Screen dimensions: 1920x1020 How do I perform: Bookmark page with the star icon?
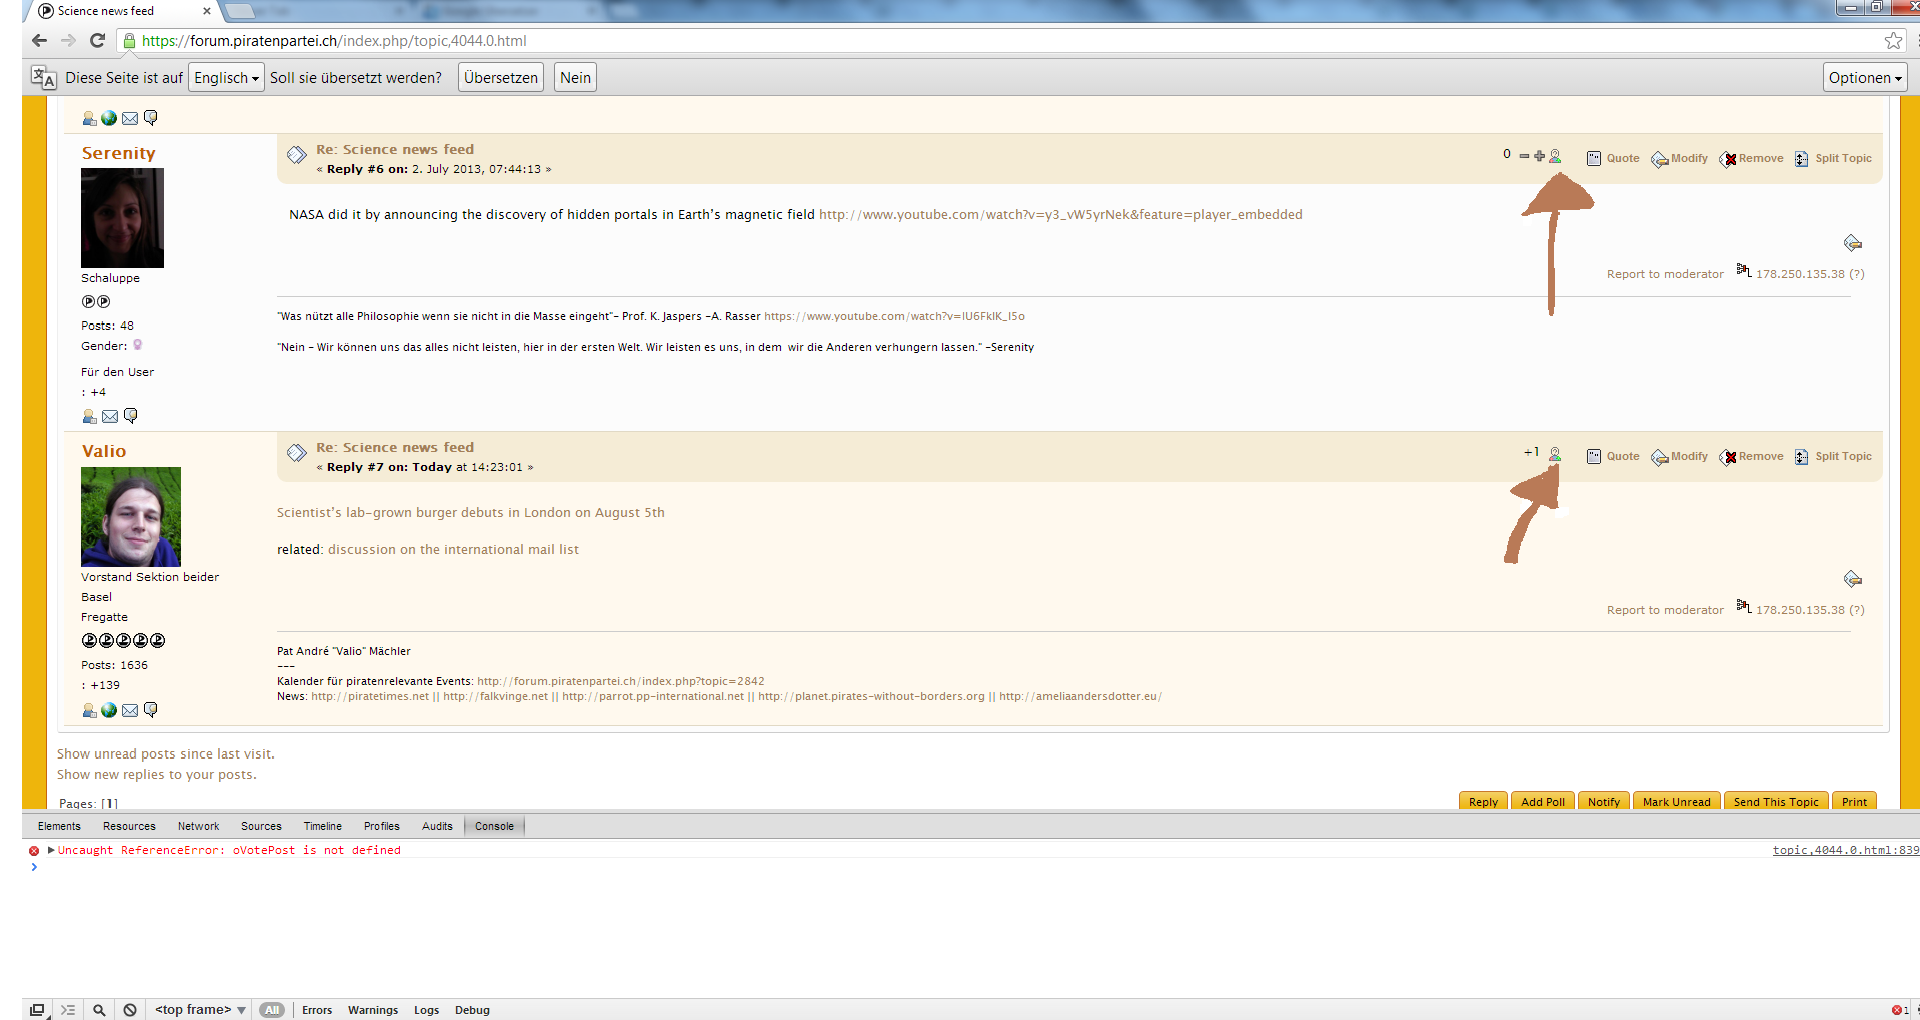(1893, 41)
